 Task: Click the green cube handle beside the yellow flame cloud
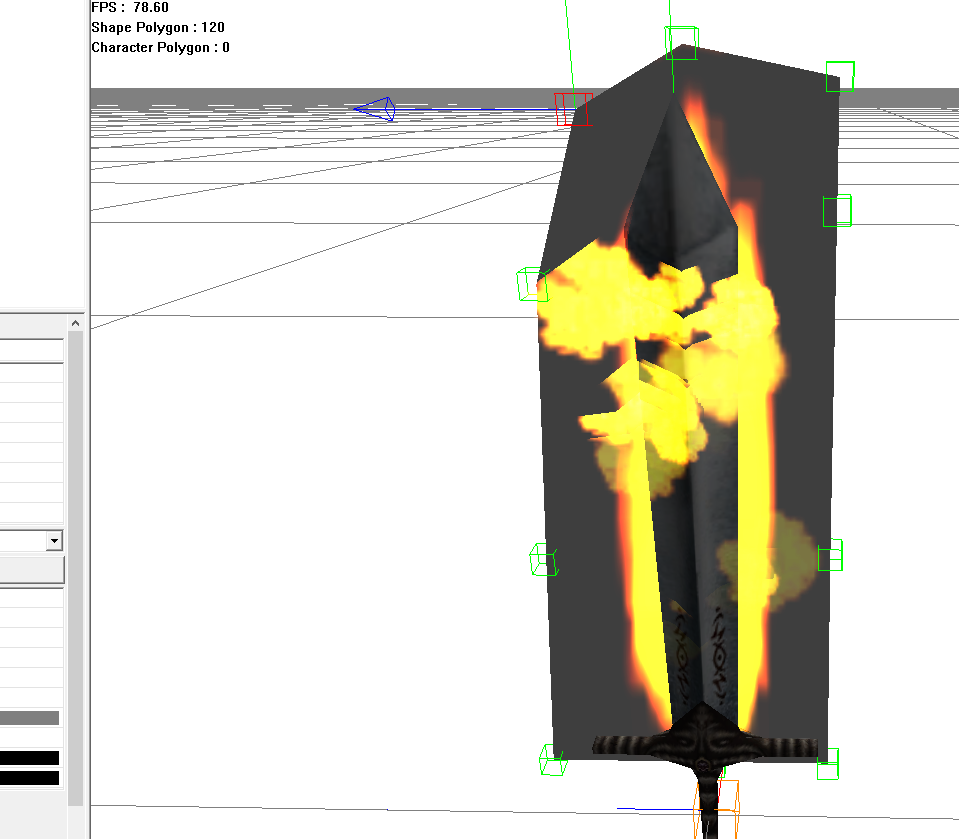(532, 284)
